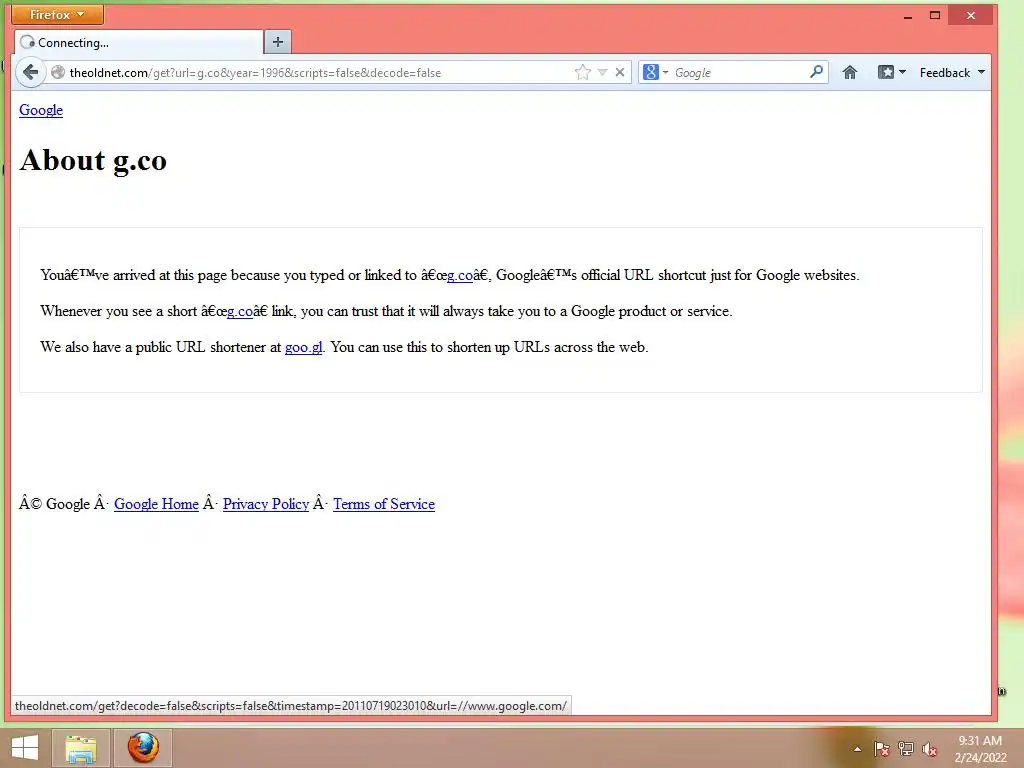Screen dimensions: 1024x768
Task: Click the About g.co heading
Action: pyautogui.click(x=93, y=161)
